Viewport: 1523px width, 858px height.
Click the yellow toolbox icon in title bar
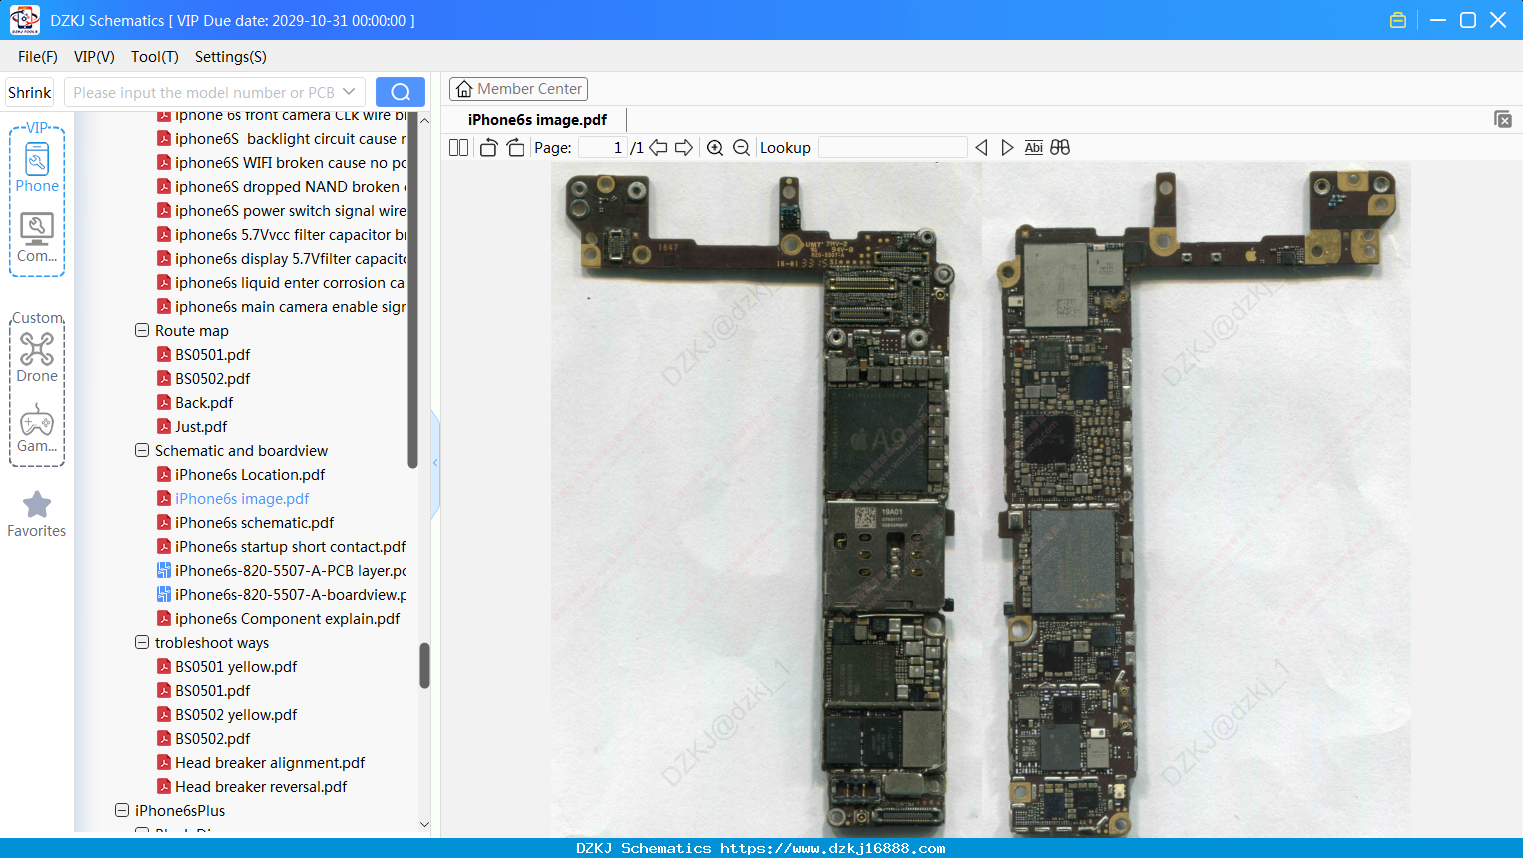click(x=1398, y=20)
